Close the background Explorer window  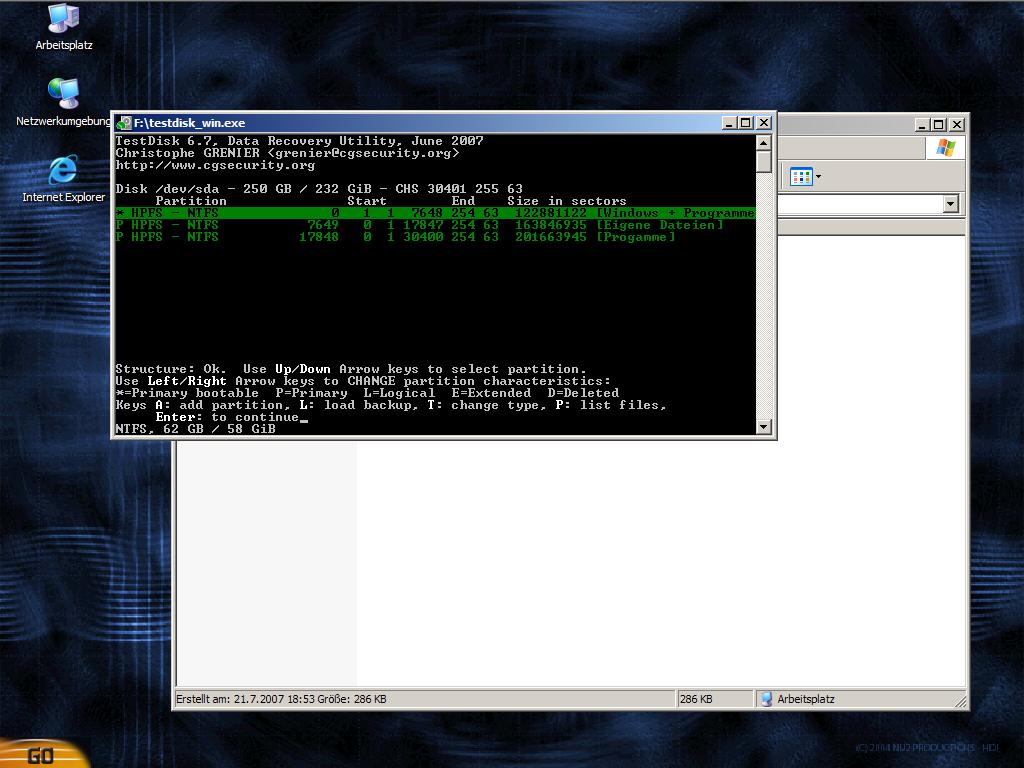[957, 125]
